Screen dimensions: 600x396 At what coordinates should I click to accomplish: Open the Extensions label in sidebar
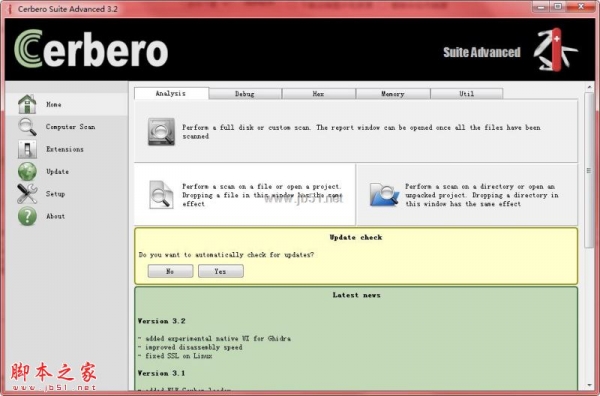click(65, 149)
